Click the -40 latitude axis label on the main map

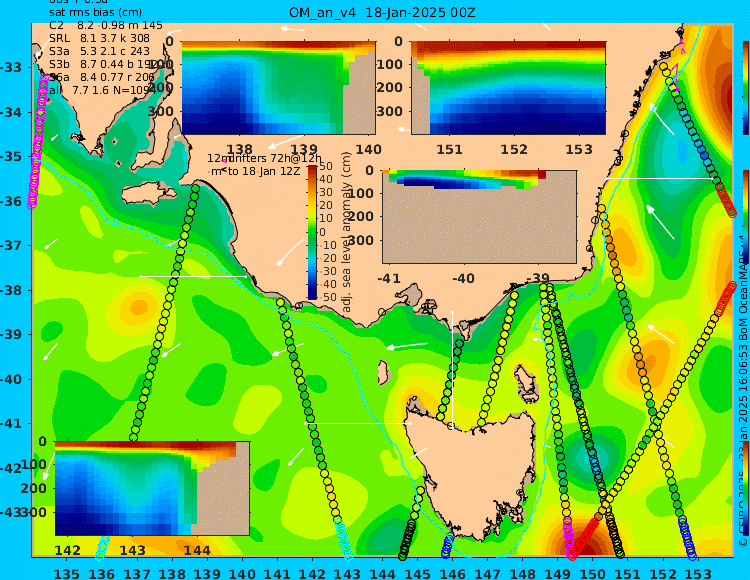pos(11,379)
